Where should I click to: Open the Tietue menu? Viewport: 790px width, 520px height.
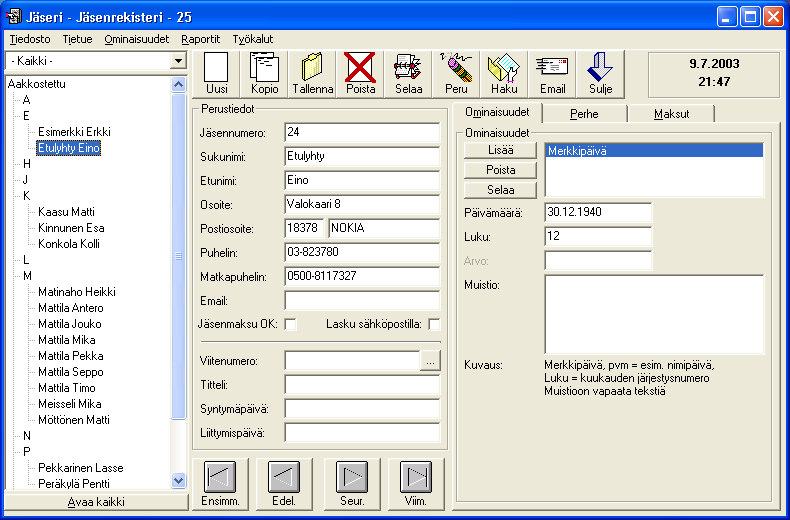tap(78, 39)
